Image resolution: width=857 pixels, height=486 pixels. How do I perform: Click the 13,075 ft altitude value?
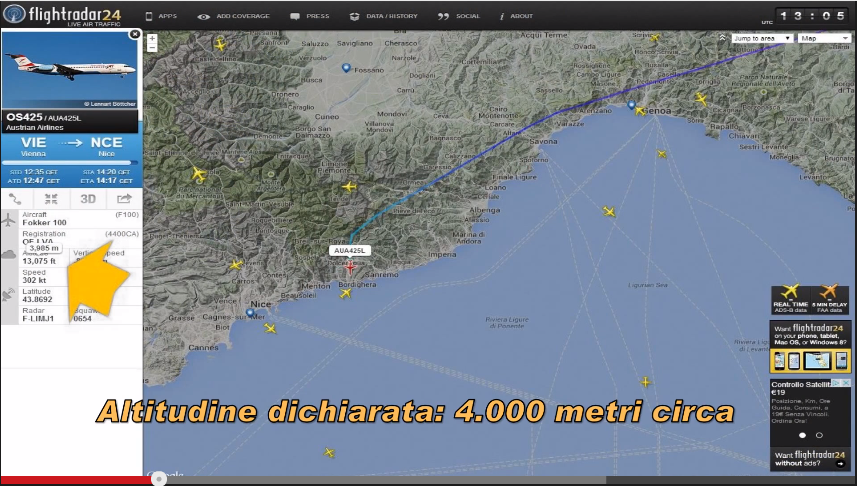(x=39, y=261)
